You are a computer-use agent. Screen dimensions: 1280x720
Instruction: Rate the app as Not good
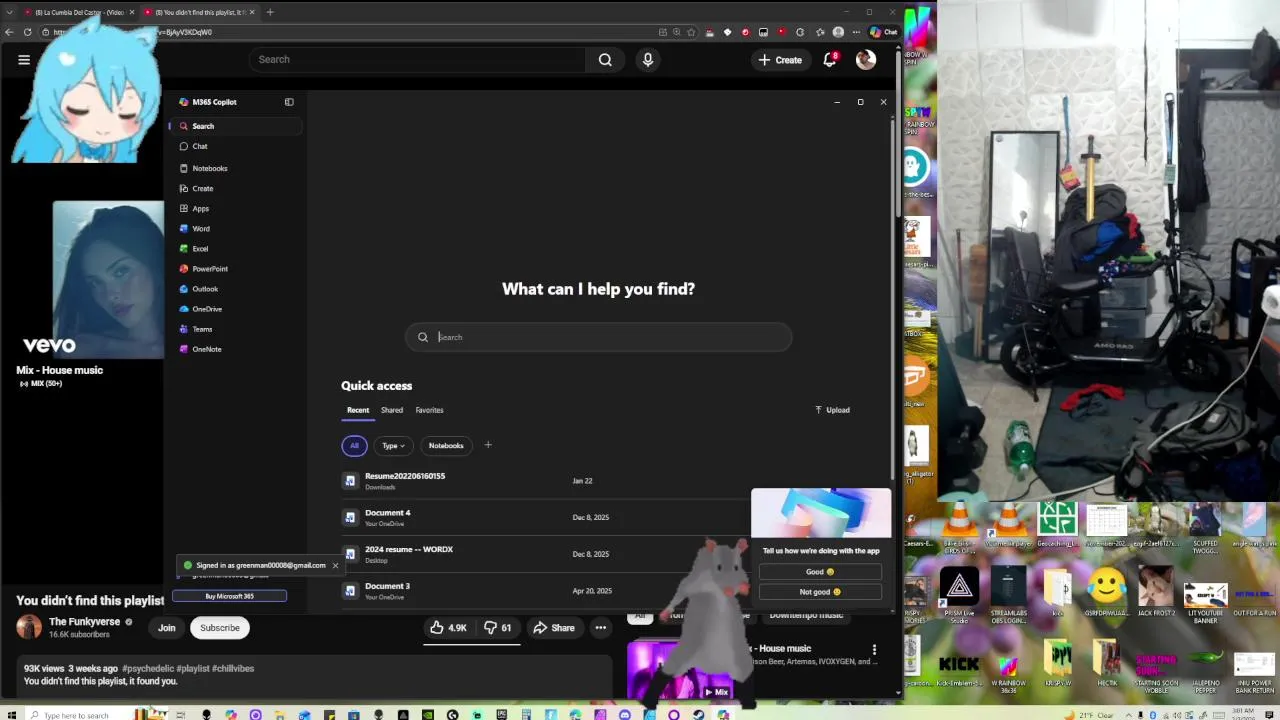tap(820, 592)
